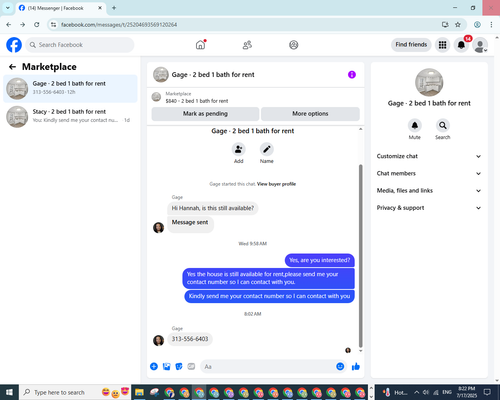Open Marketplace $840 listing link
This screenshot has height=400, width=500.
pyautogui.click(x=197, y=101)
